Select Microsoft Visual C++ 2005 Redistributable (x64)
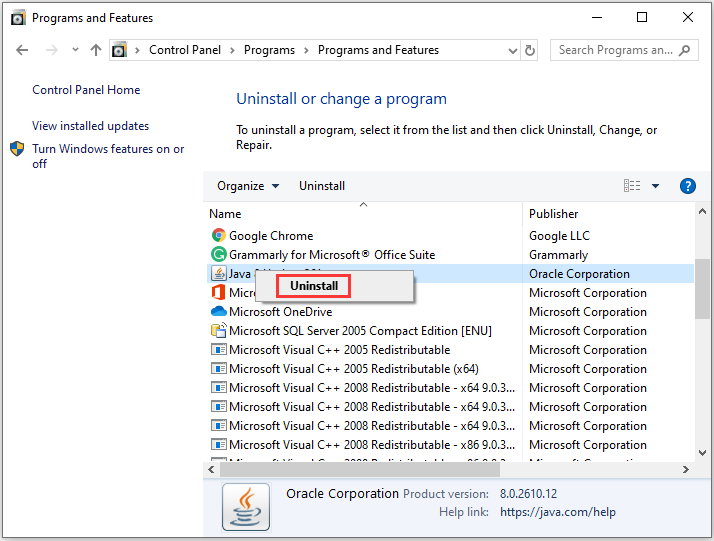The width and height of the screenshot is (714, 541). click(354, 369)
